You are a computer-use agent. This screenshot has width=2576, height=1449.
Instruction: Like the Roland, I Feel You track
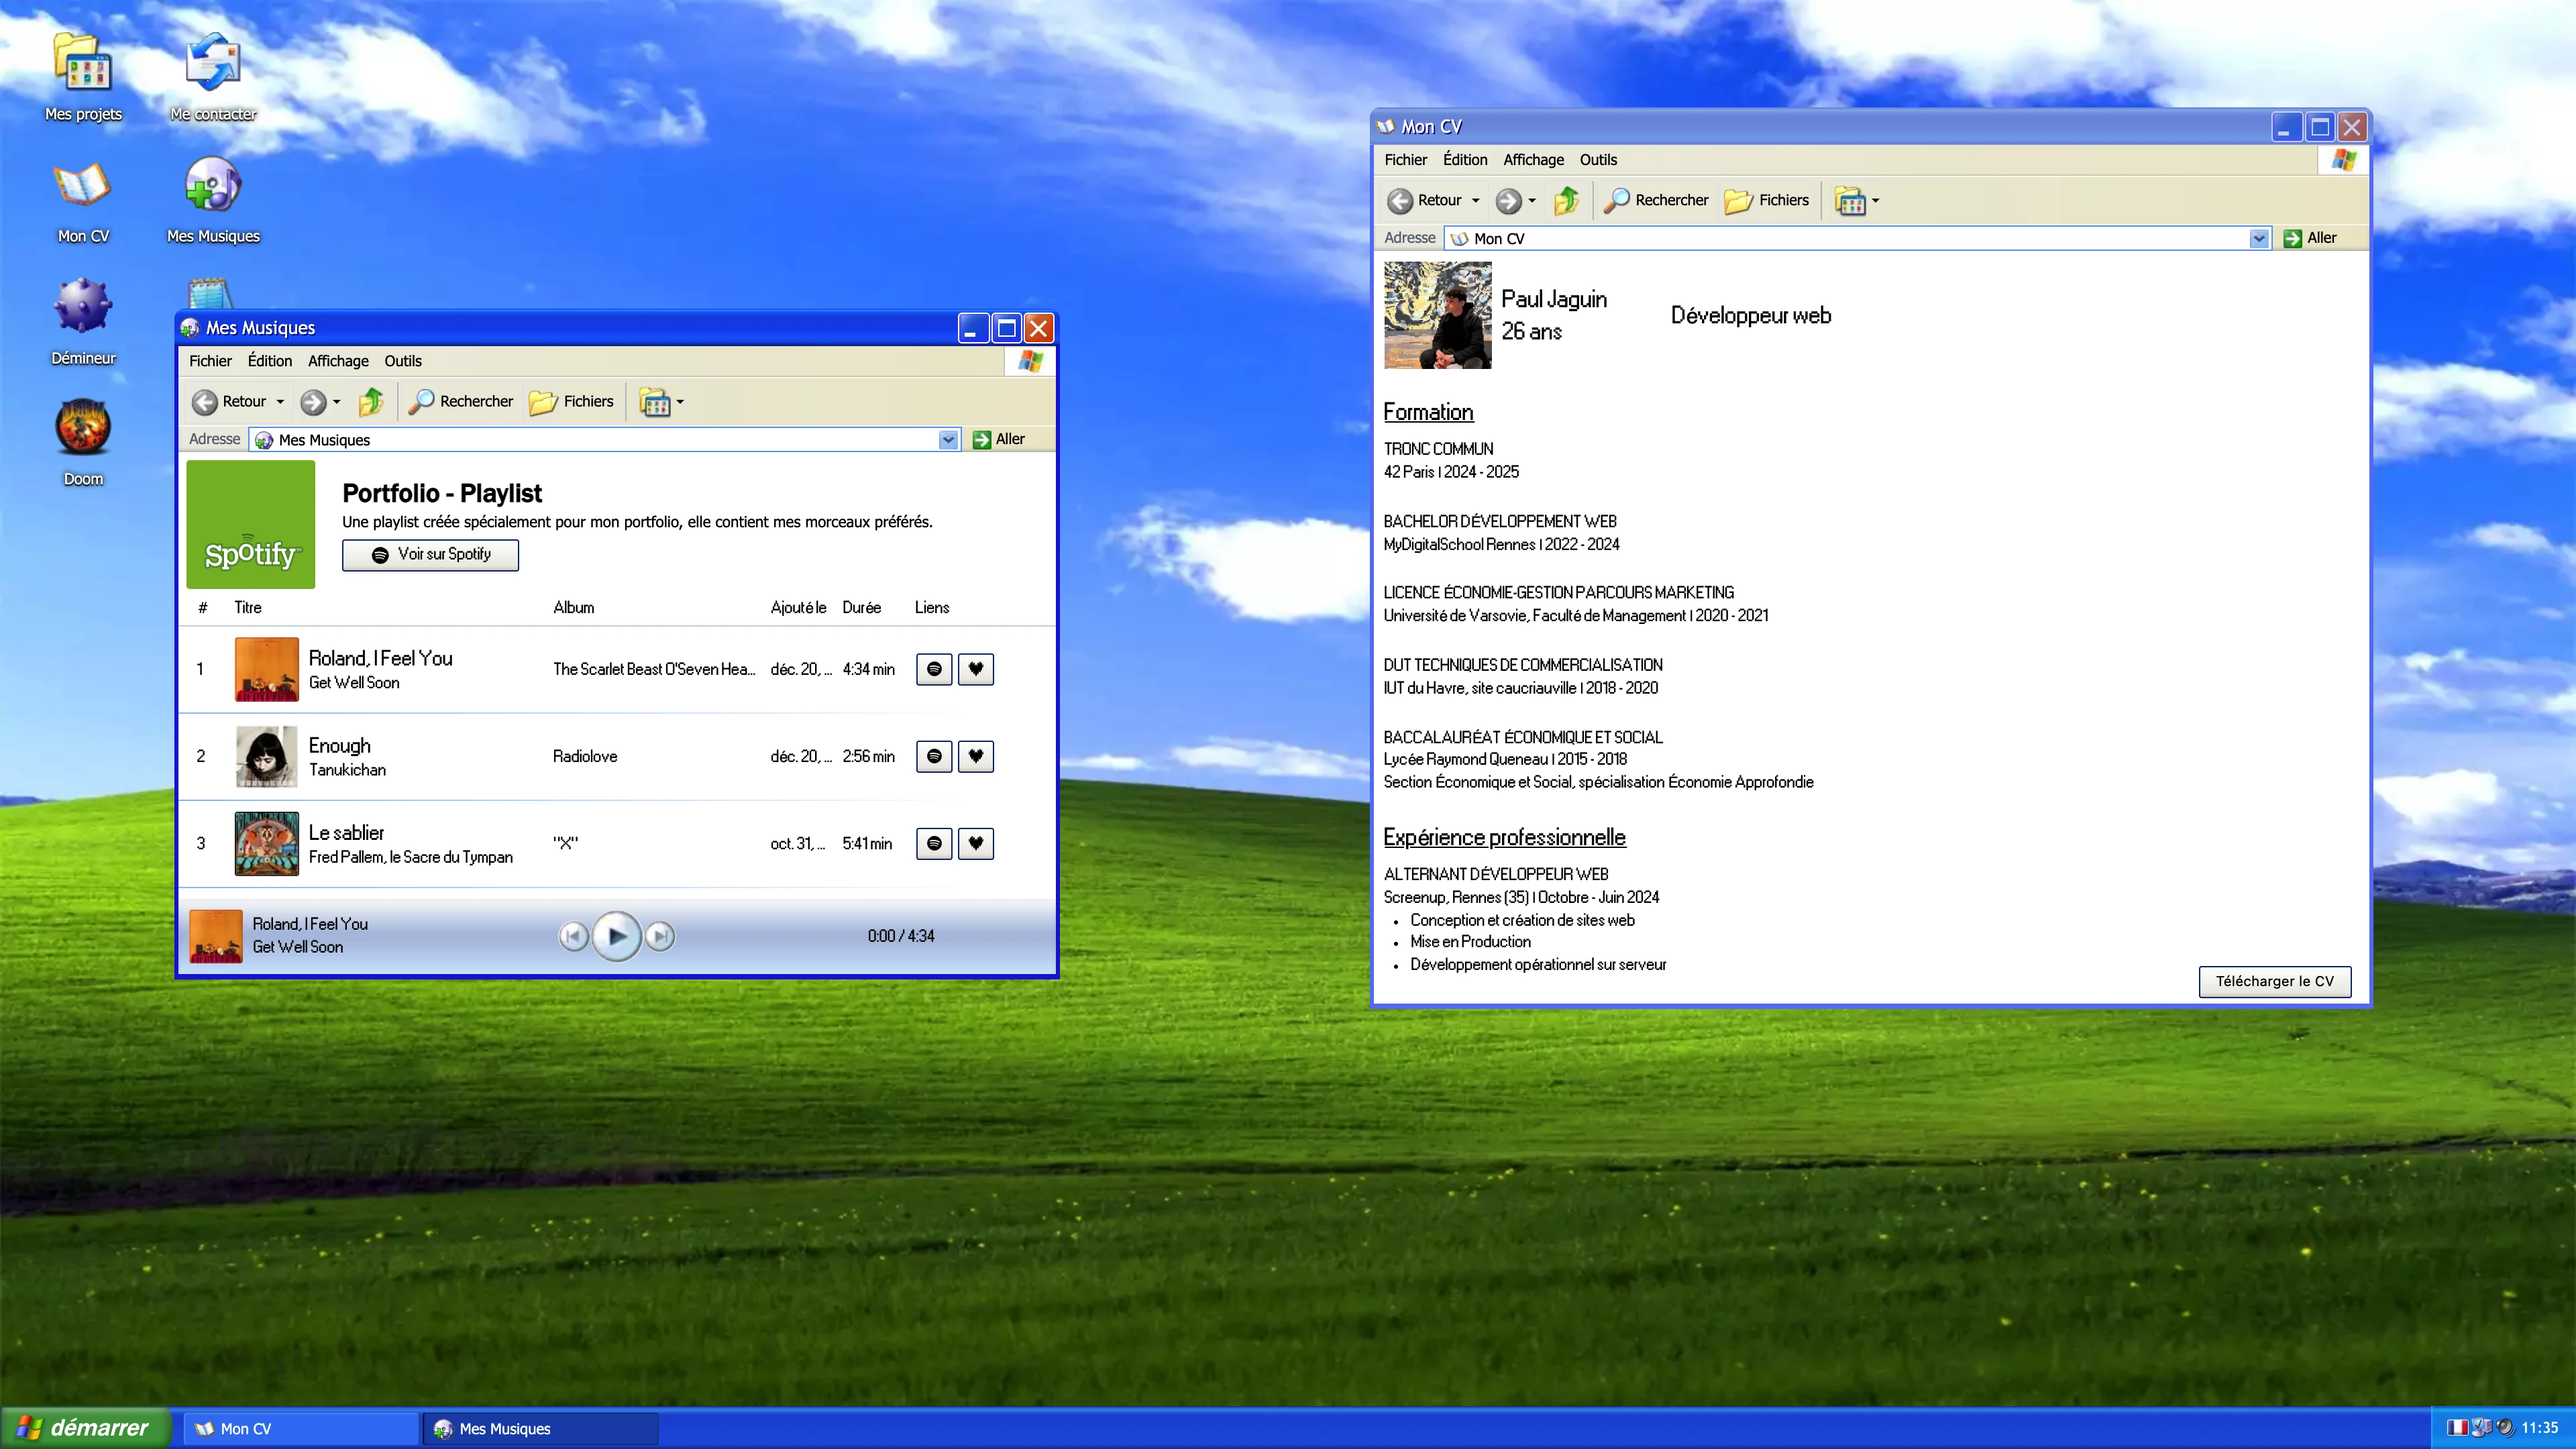975,669
